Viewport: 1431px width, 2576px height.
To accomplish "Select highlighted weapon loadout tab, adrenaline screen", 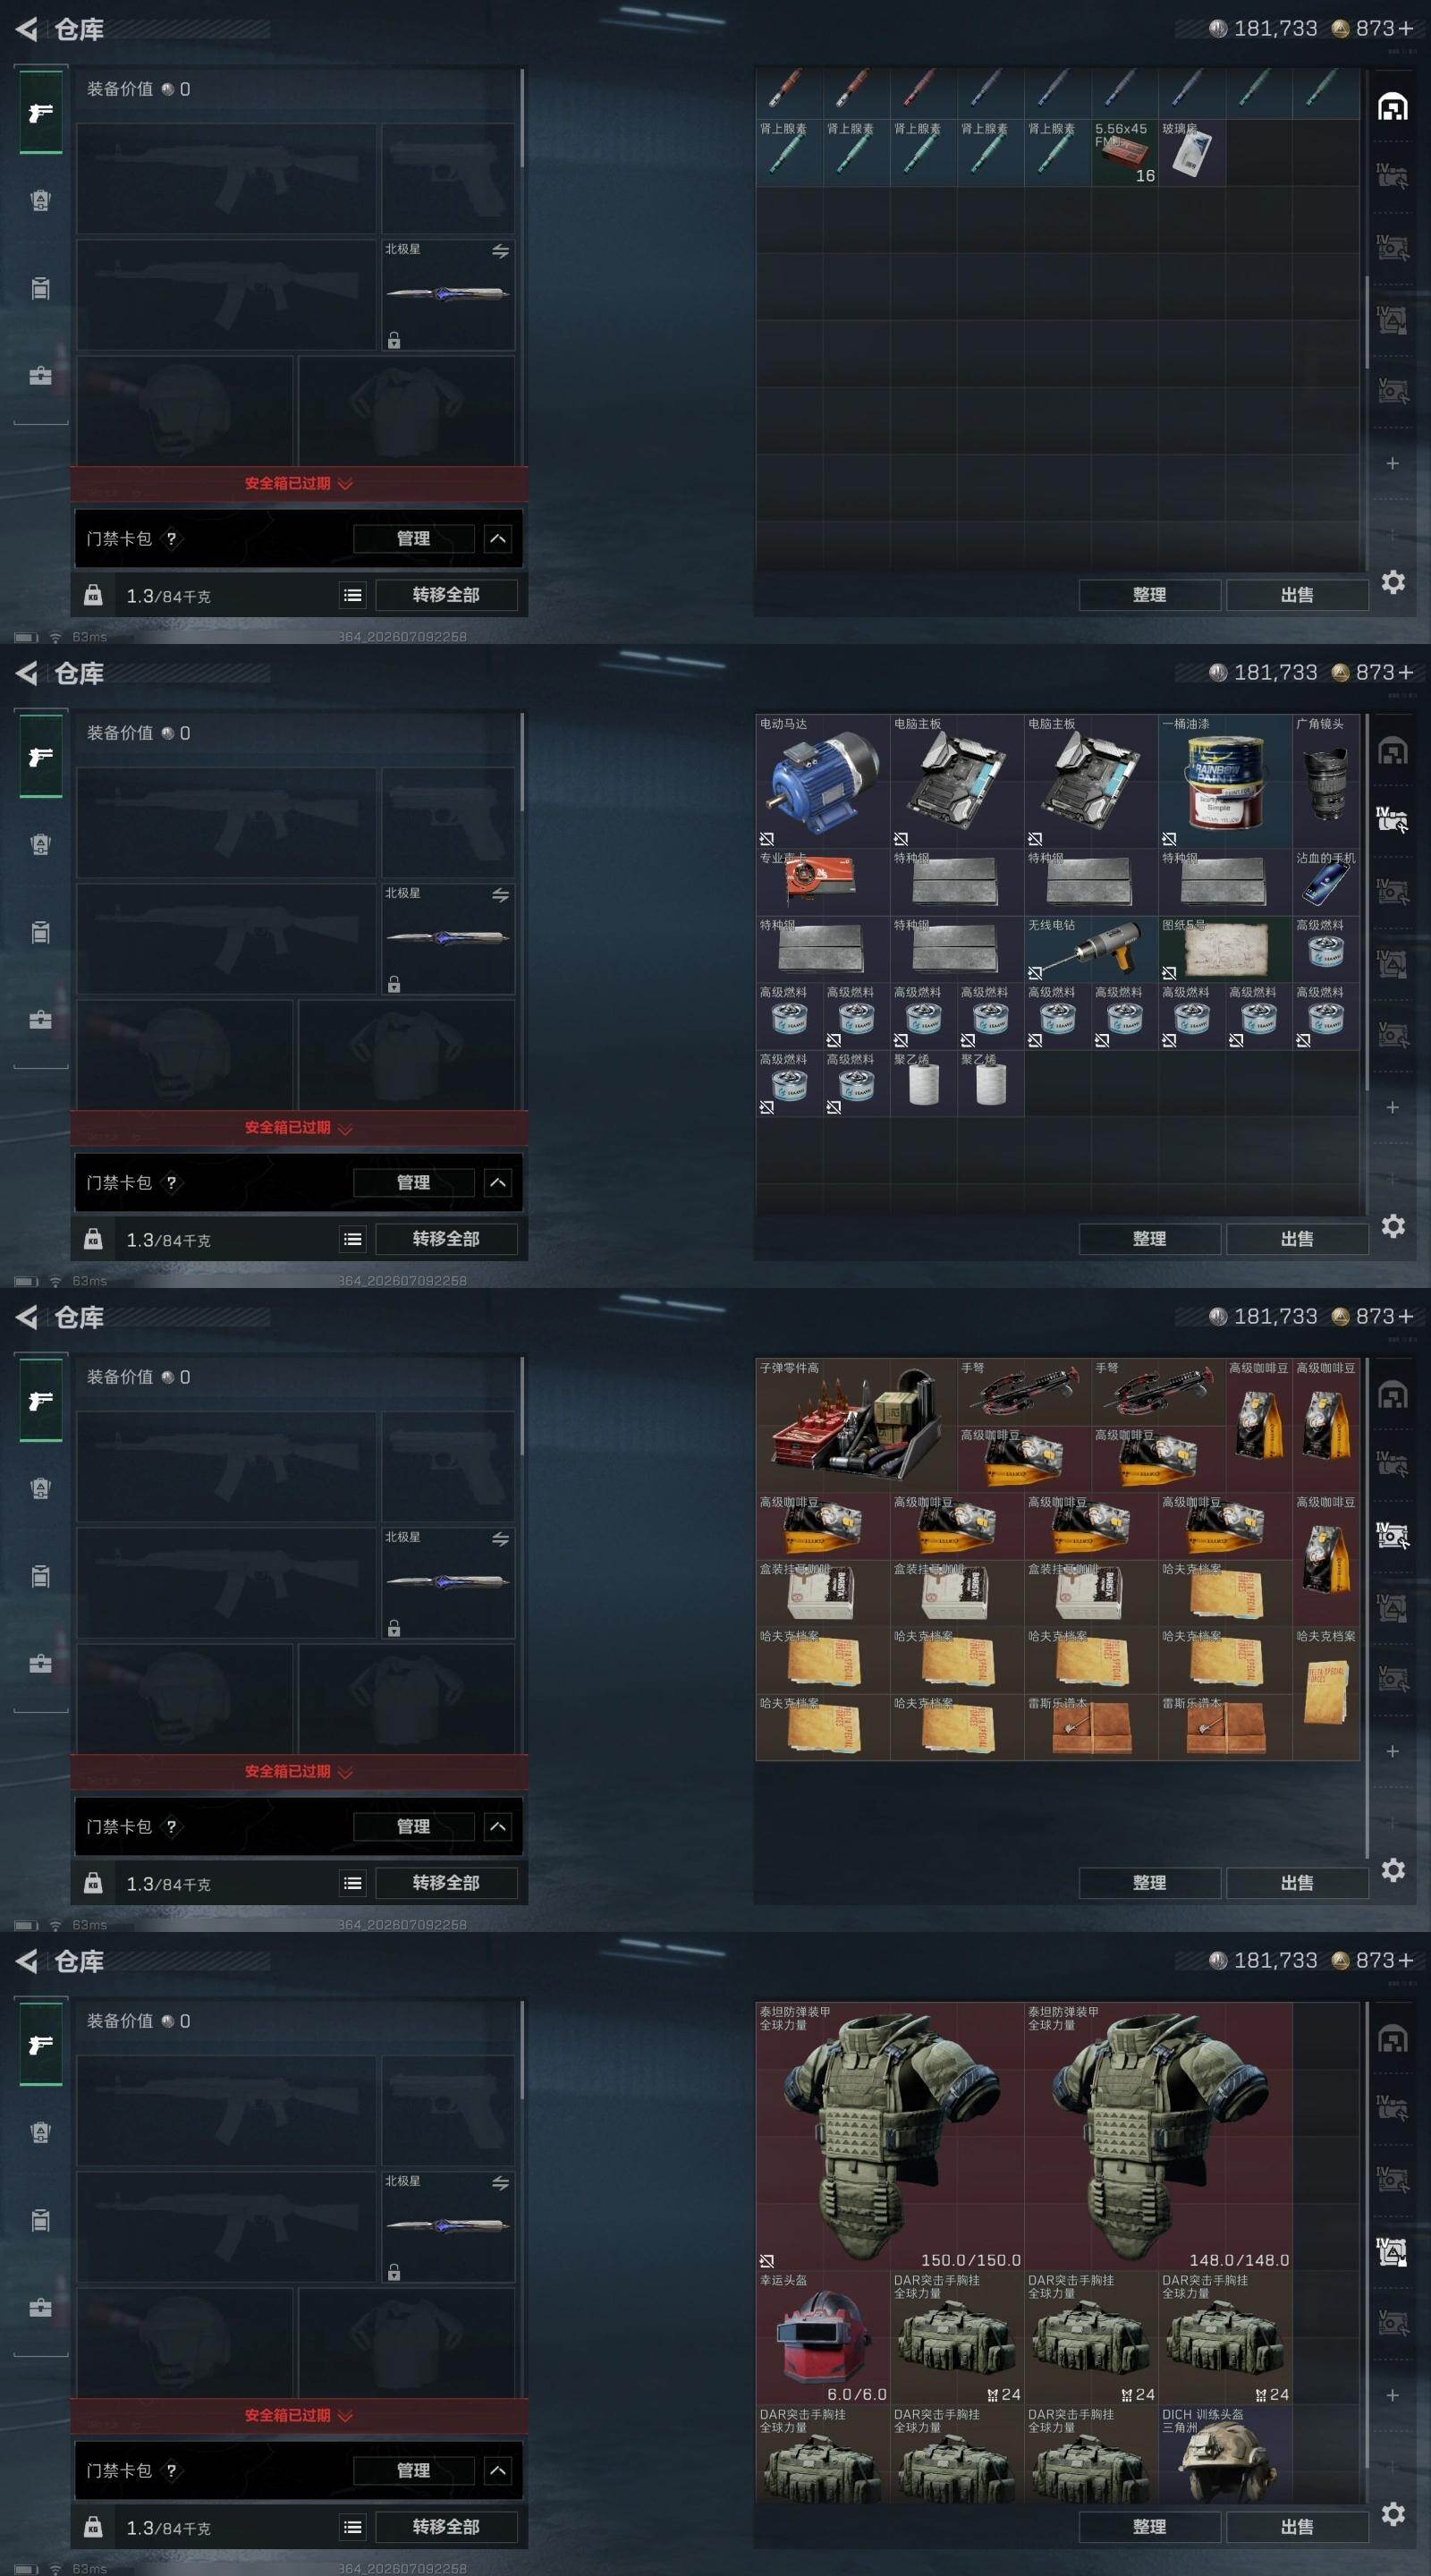I will tap(41, 113).
